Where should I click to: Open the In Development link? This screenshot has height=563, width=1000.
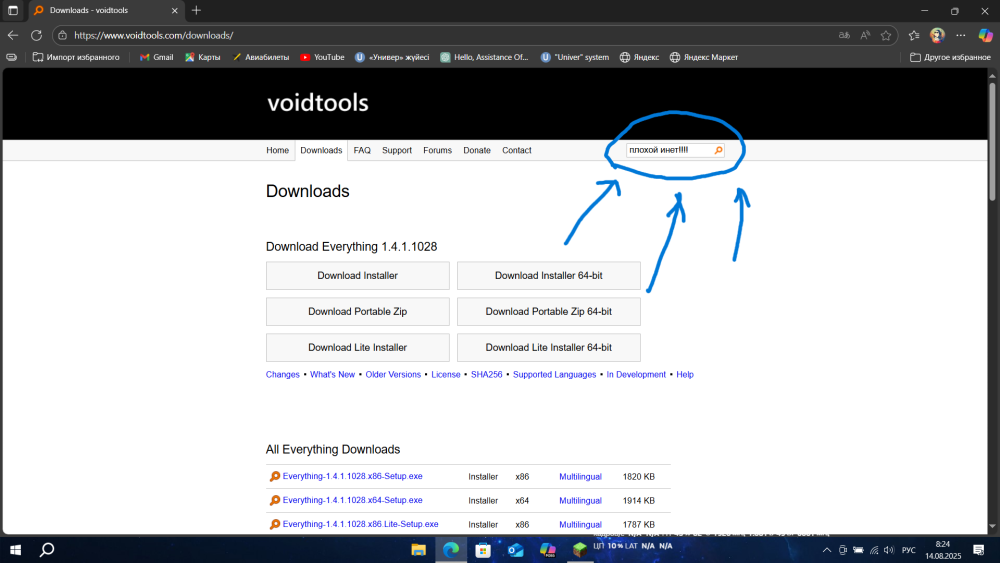[636, 374]
